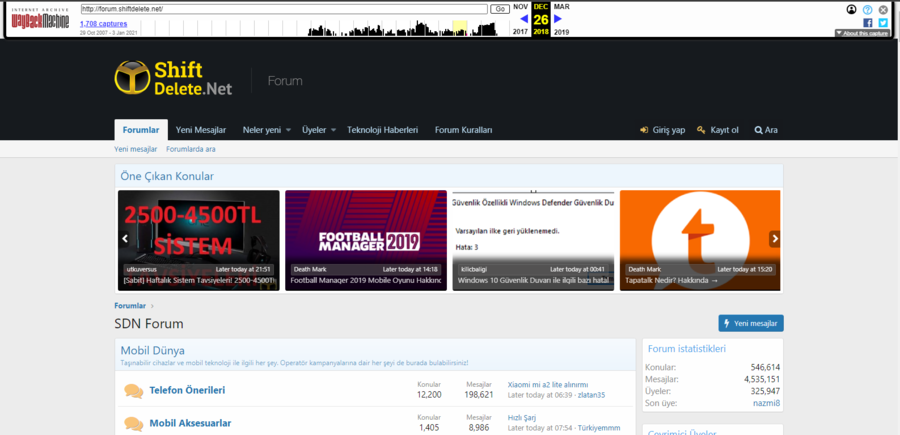This screenshot has height=435, width=900.
Task: Select the Forumlar tab
Action: click(x=141, y=130)
